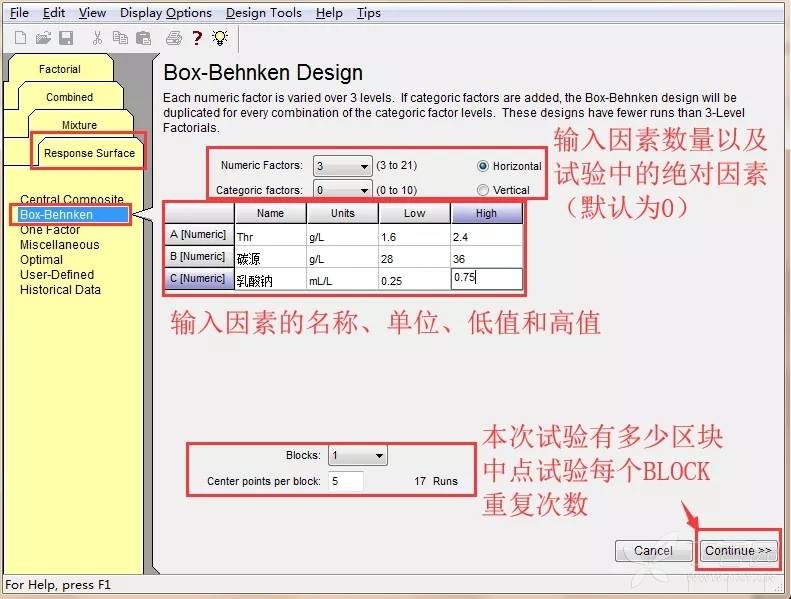Open the Display Options menu

(165, 13)
